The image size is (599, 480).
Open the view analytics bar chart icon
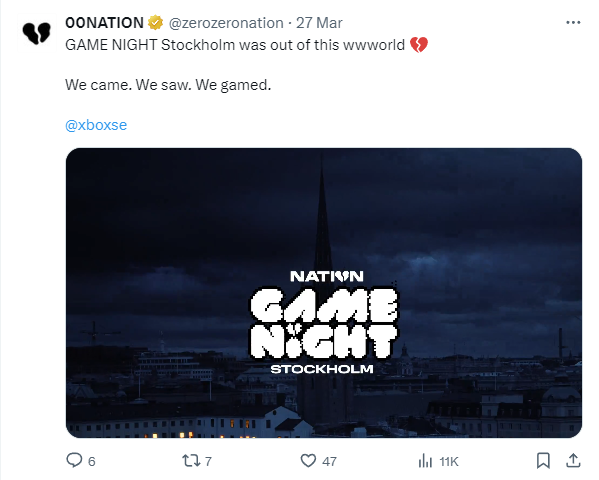[425, 461]
